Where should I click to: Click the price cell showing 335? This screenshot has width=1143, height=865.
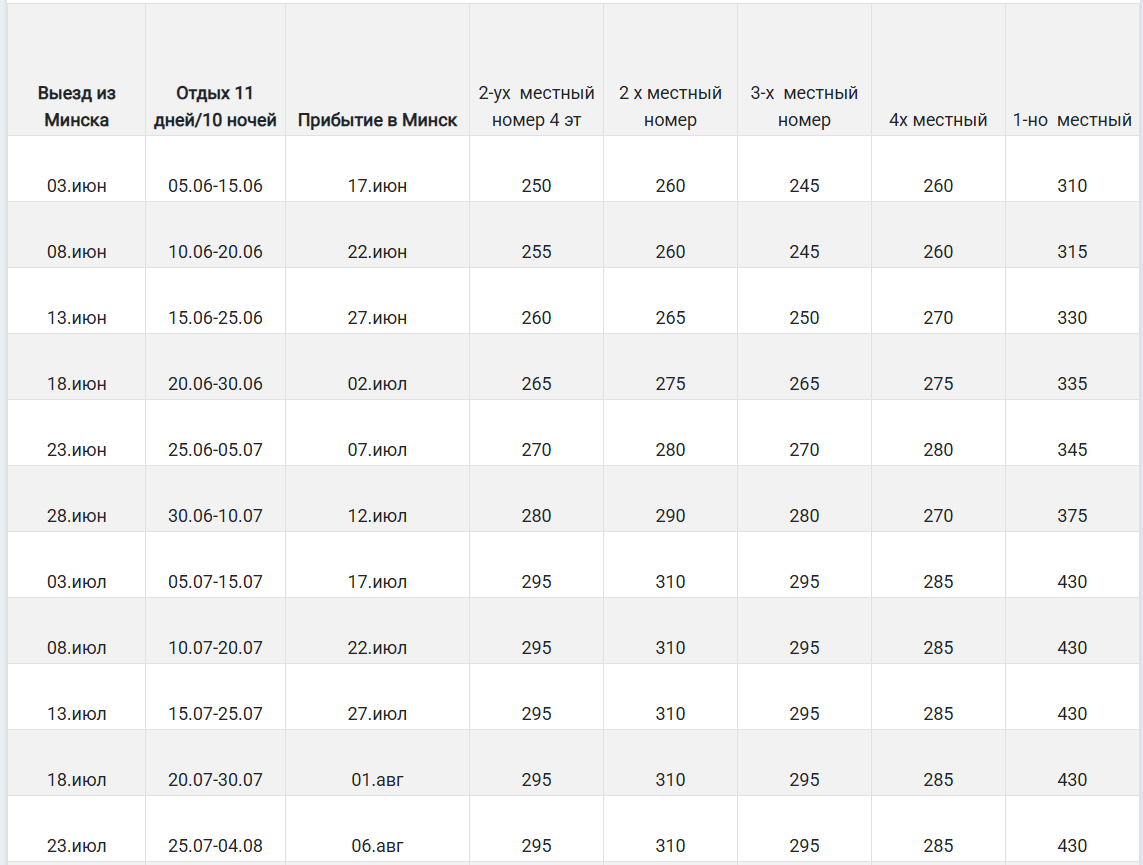[x=1072, y=384]
